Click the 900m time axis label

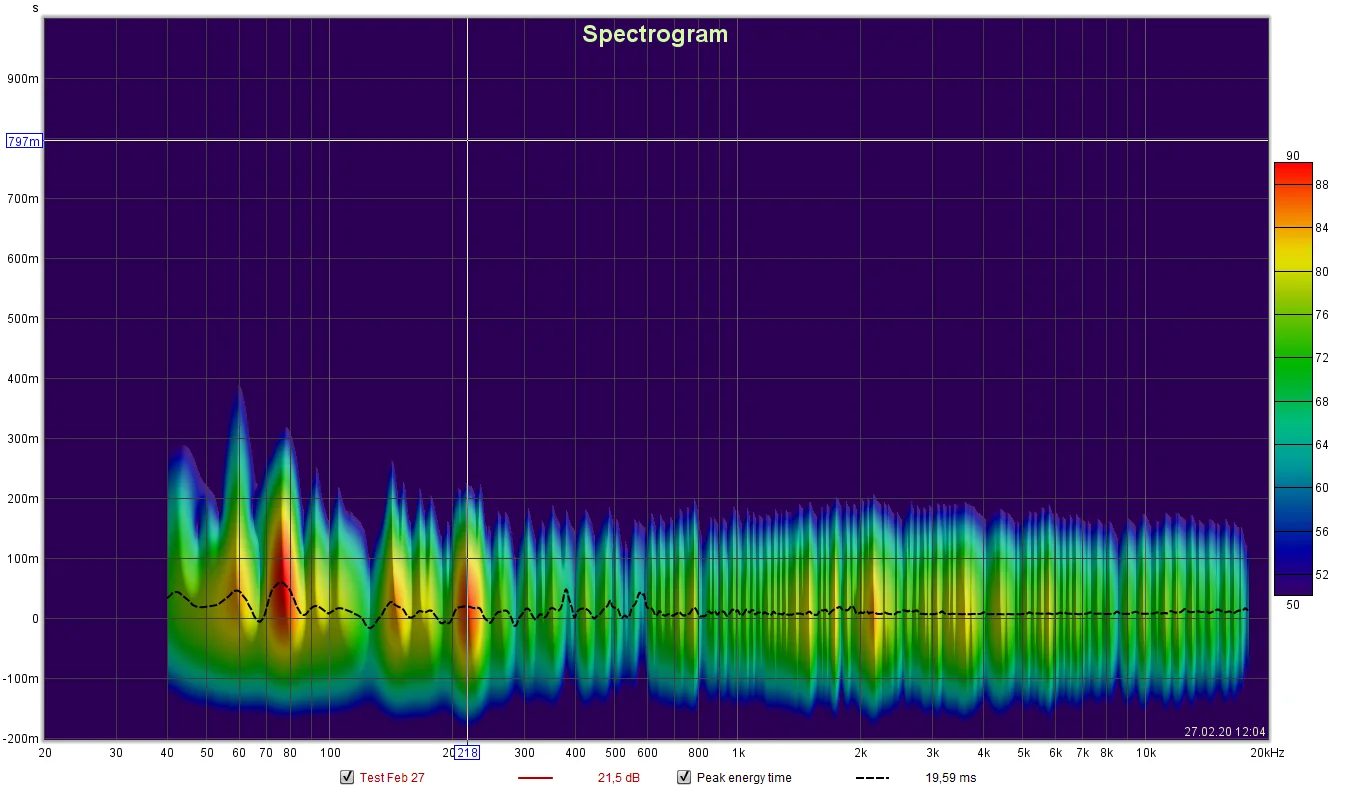(x=23, y=79)
